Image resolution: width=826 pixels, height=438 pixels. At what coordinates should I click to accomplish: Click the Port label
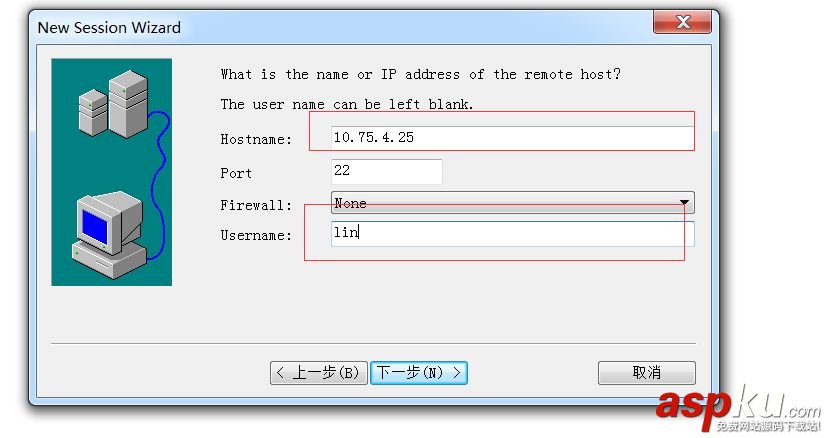(x=236, y=173)
